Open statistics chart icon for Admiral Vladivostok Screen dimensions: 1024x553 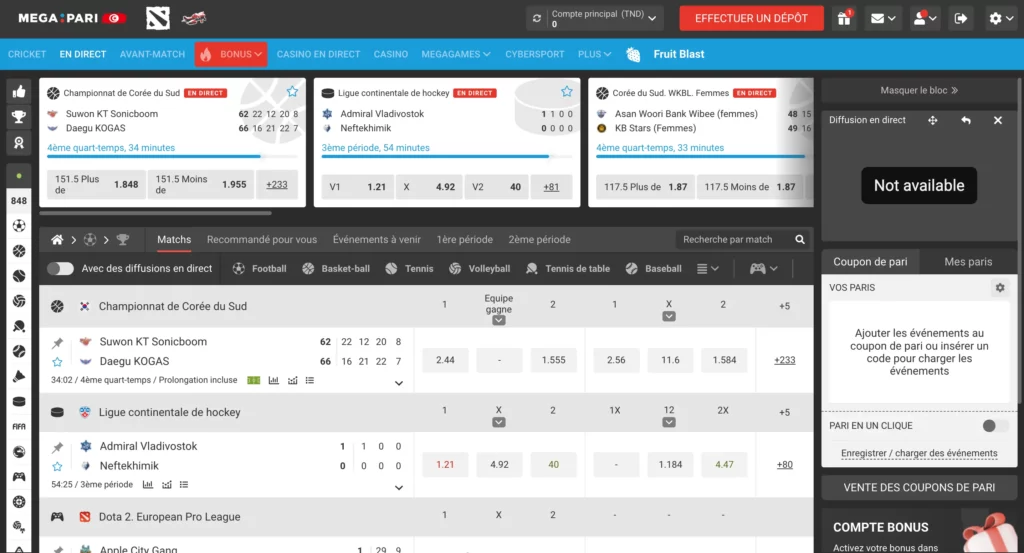[x=148, y=484]
